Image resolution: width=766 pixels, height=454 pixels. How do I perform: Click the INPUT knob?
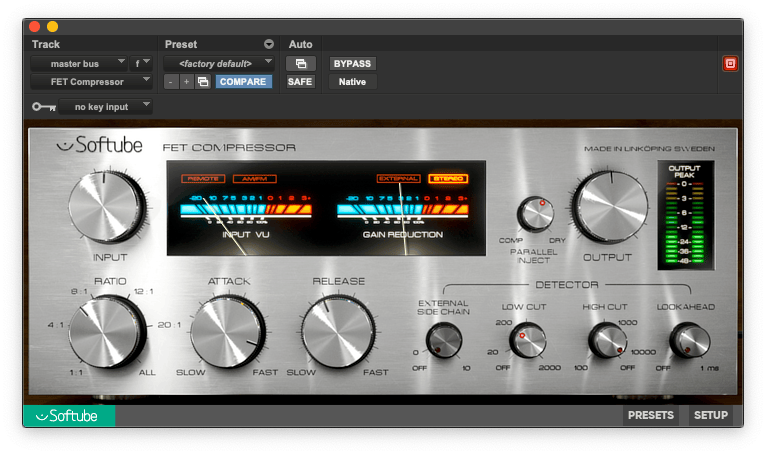pos(106,207)
